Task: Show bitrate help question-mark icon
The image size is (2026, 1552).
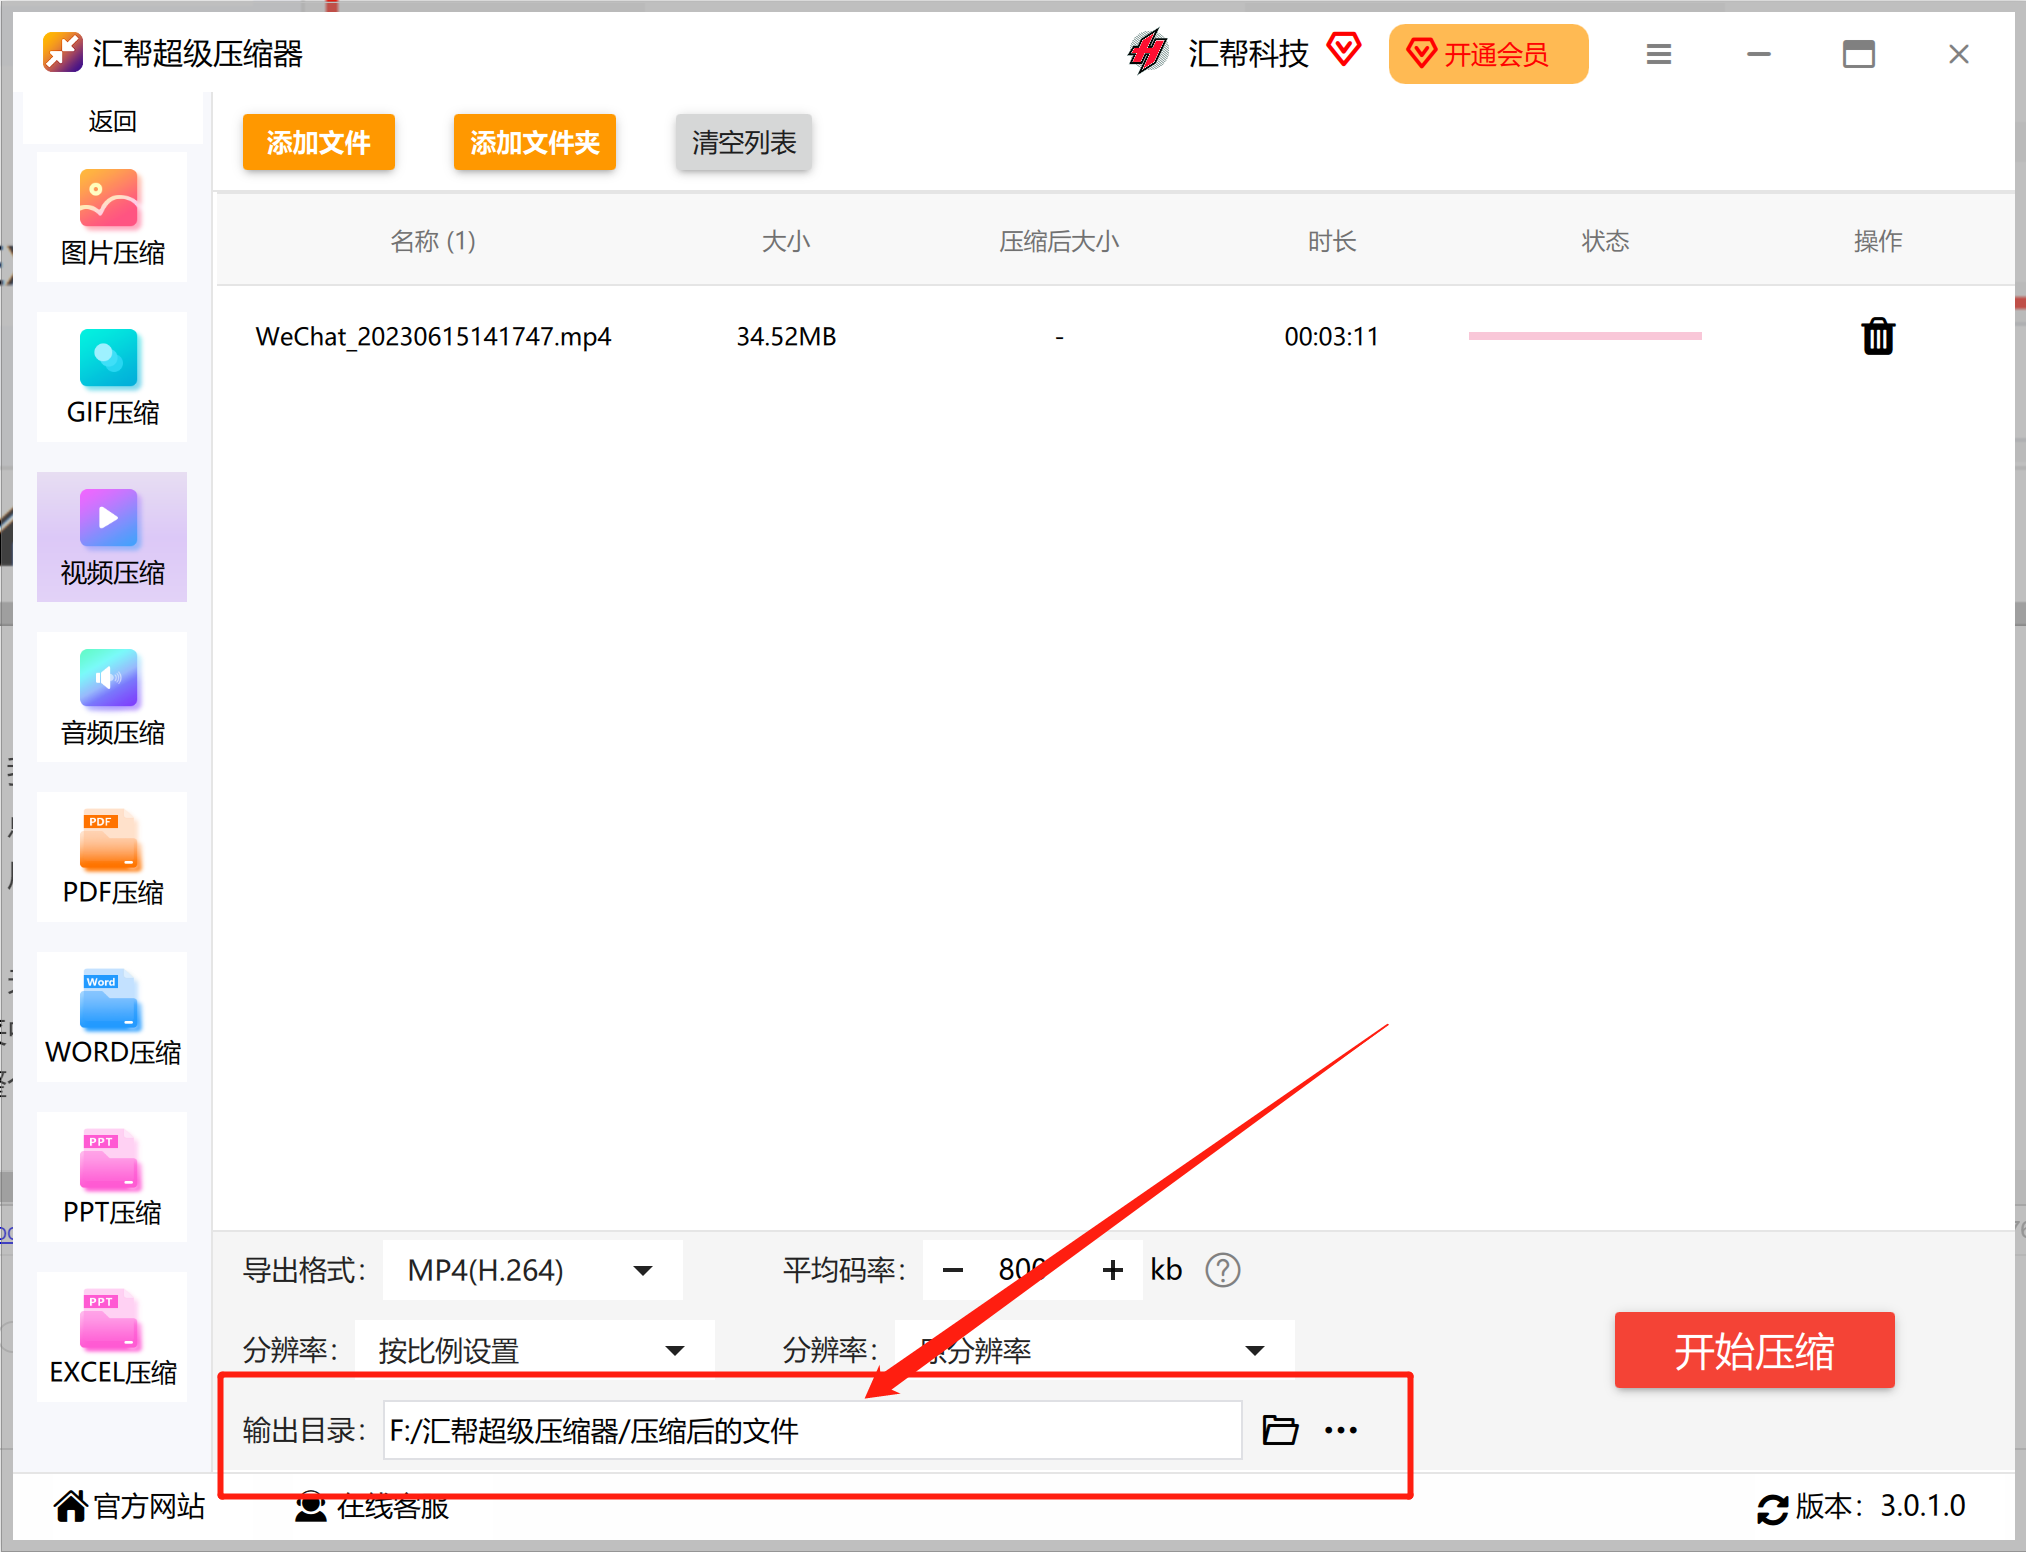Action: pos(1222,1270)
